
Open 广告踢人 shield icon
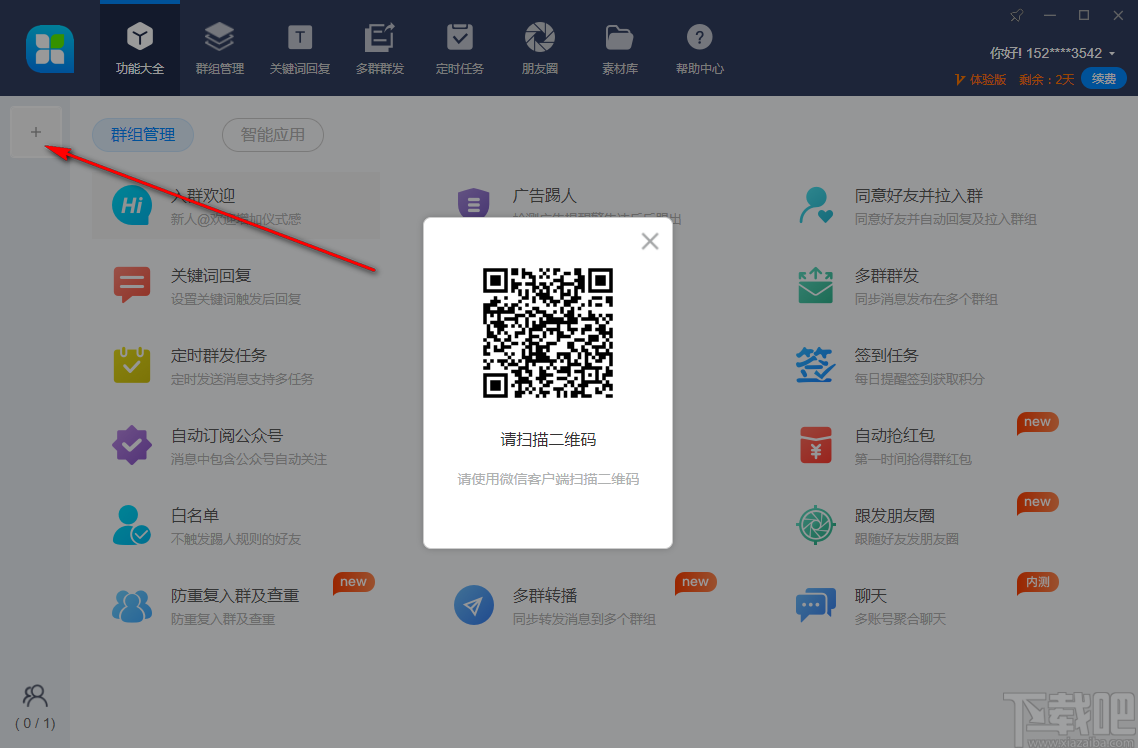click(474, 202)
